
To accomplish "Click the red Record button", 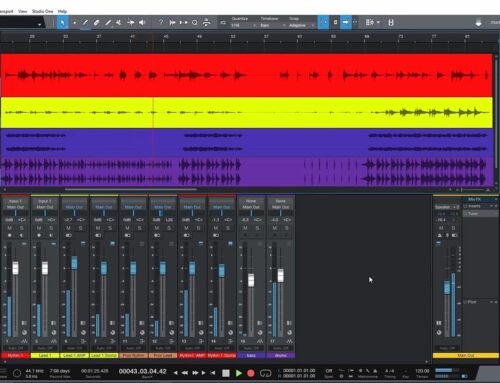I will (x=251, y=373).
